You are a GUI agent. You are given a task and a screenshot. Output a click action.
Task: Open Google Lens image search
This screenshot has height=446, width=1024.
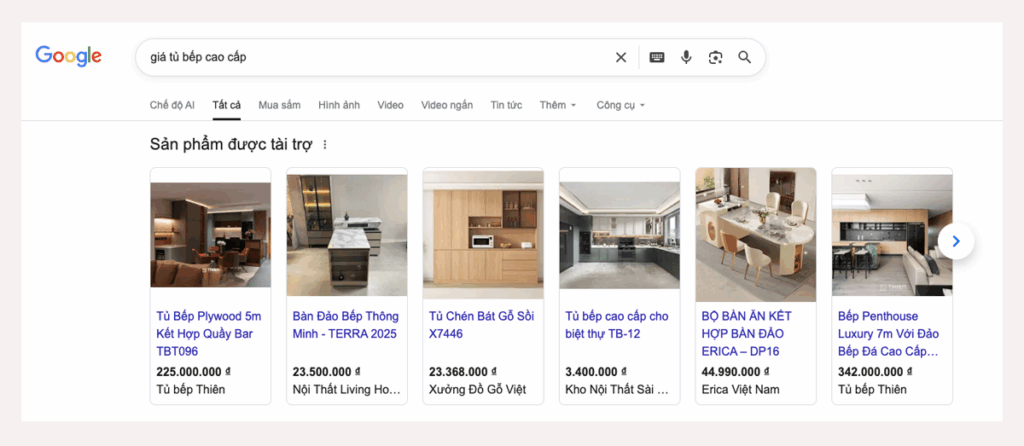tap(715, 57)
